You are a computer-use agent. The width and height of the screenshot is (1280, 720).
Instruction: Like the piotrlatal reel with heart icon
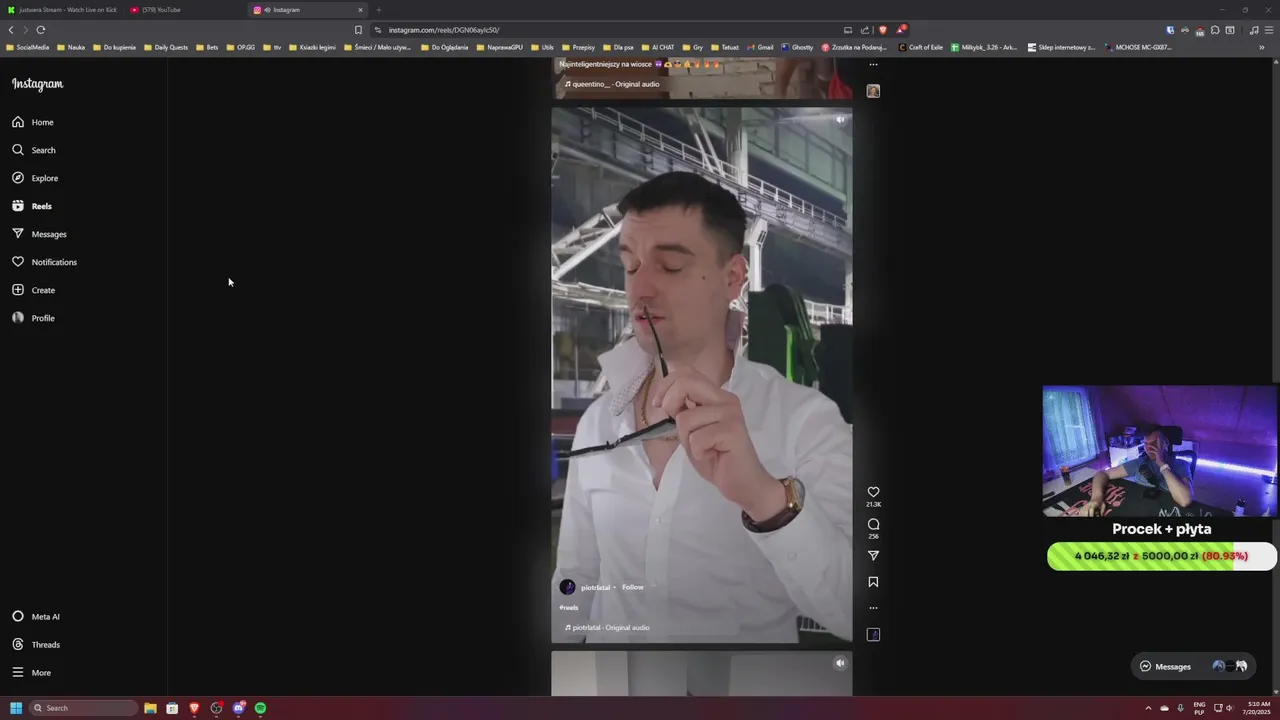coord(873,492)
